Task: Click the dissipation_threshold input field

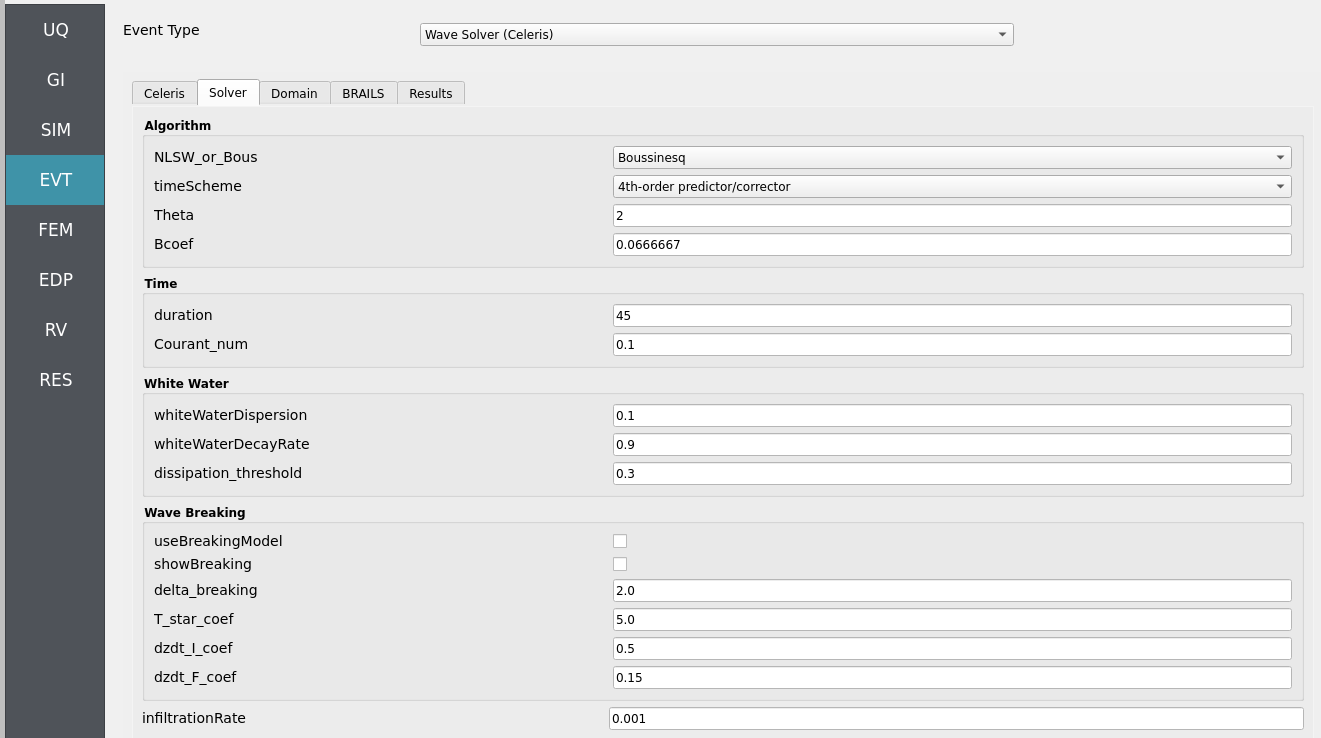Action: coord(952,473)
